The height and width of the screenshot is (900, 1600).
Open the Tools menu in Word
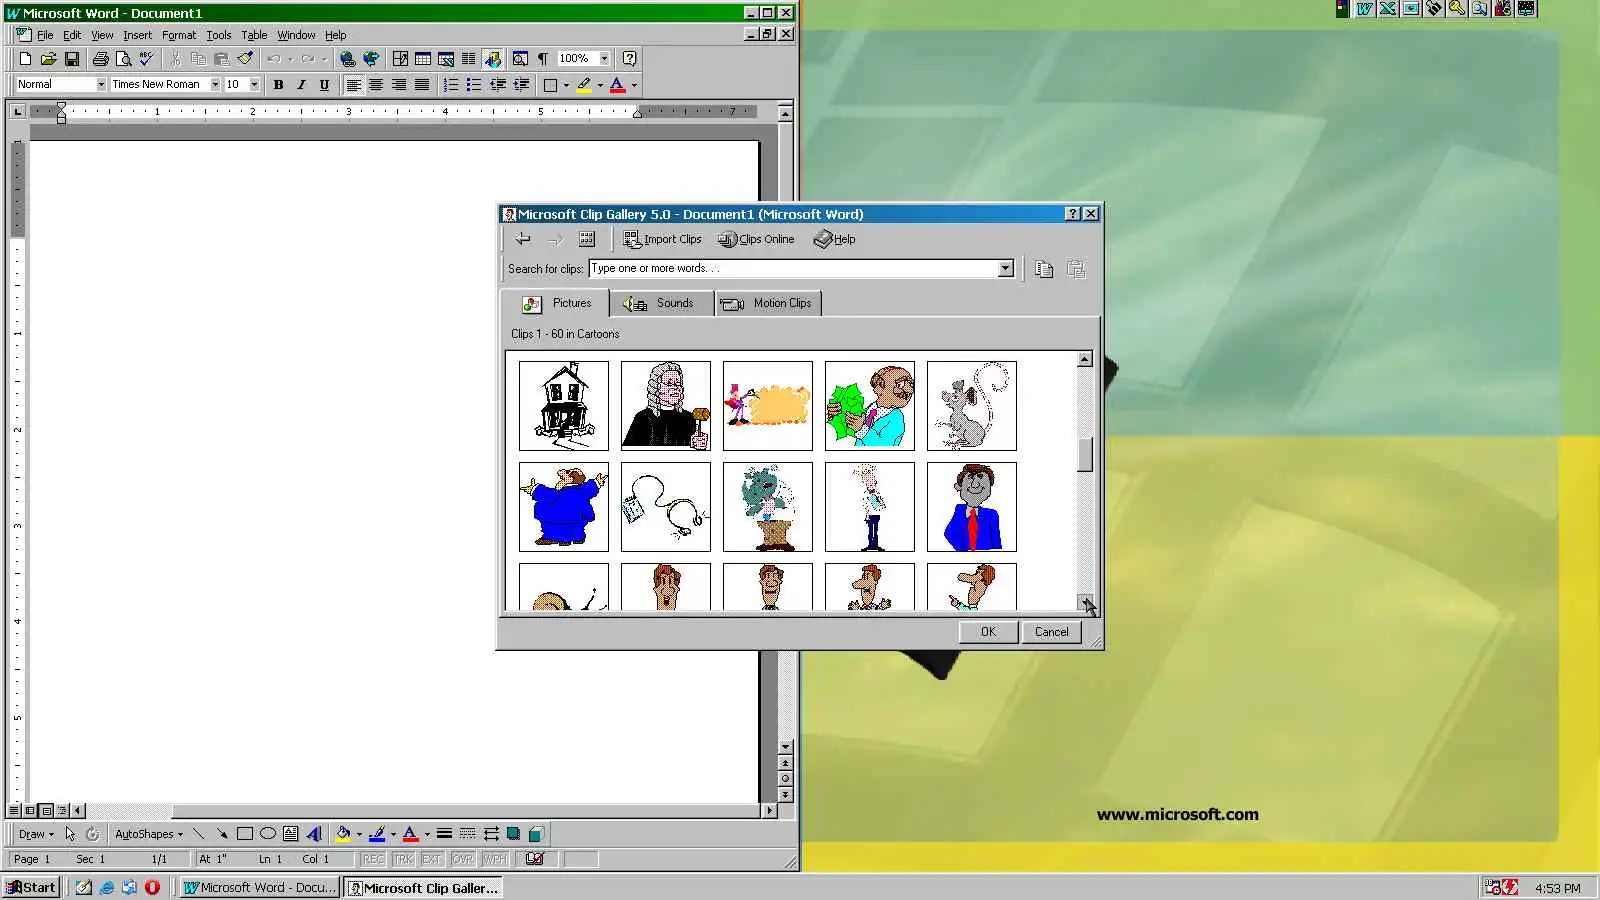[x=218, y=35]
